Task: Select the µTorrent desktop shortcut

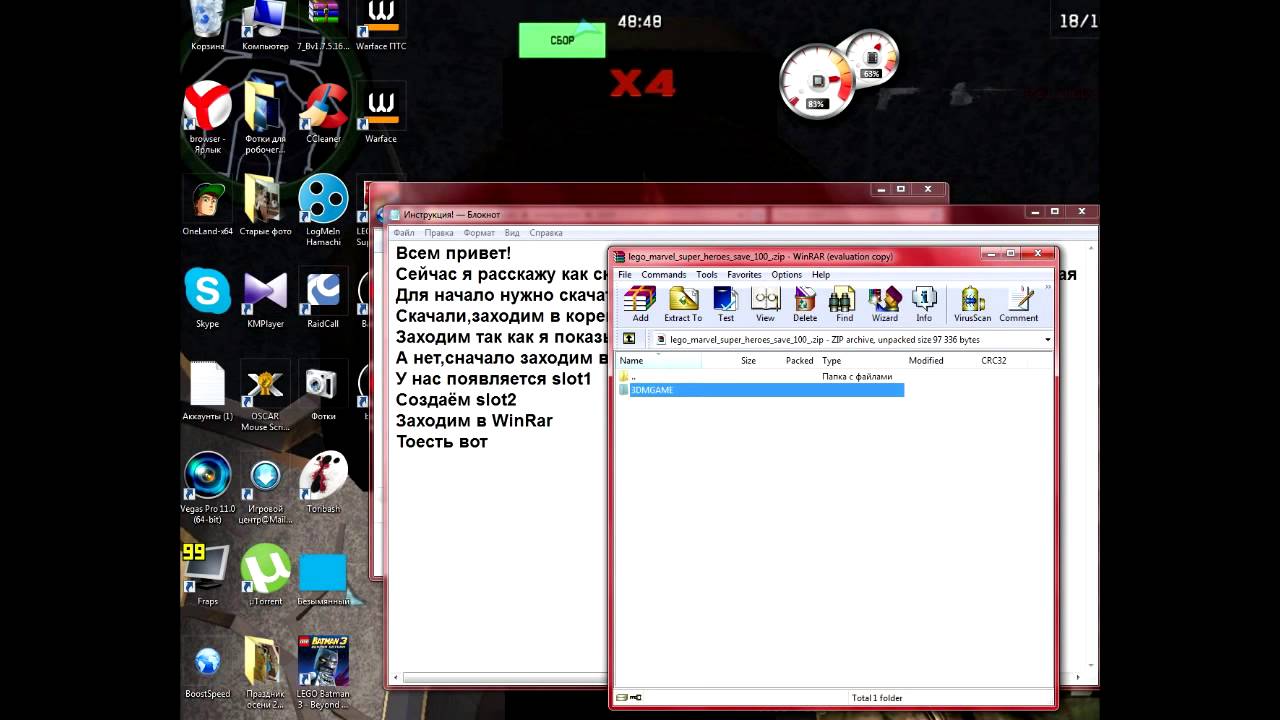Action: 265,575
